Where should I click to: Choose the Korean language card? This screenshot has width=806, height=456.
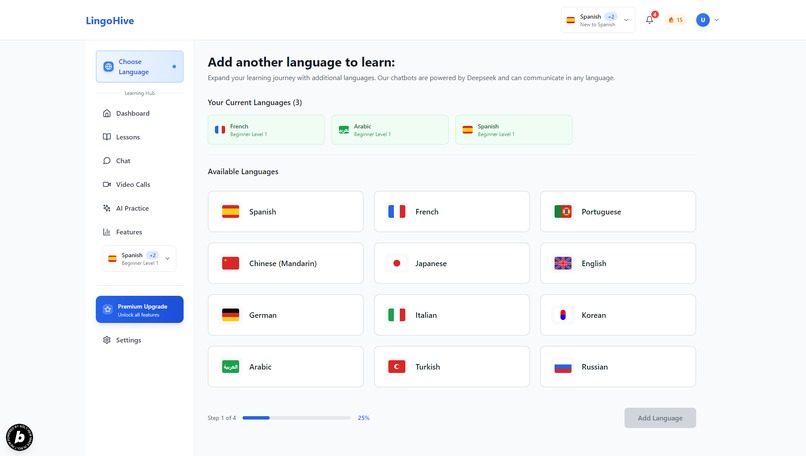[x=617, y=315]
